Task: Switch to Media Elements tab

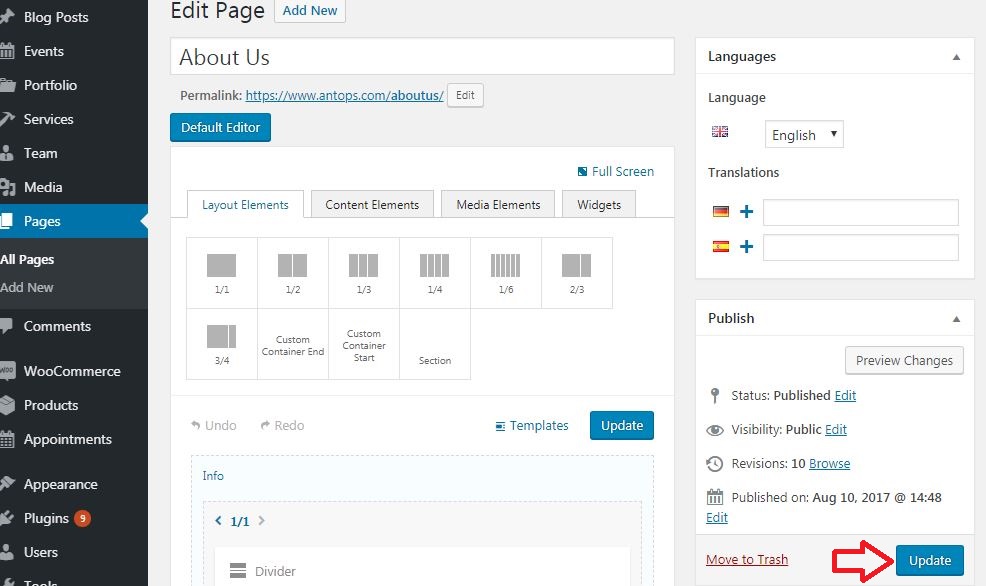Action: 498,204
